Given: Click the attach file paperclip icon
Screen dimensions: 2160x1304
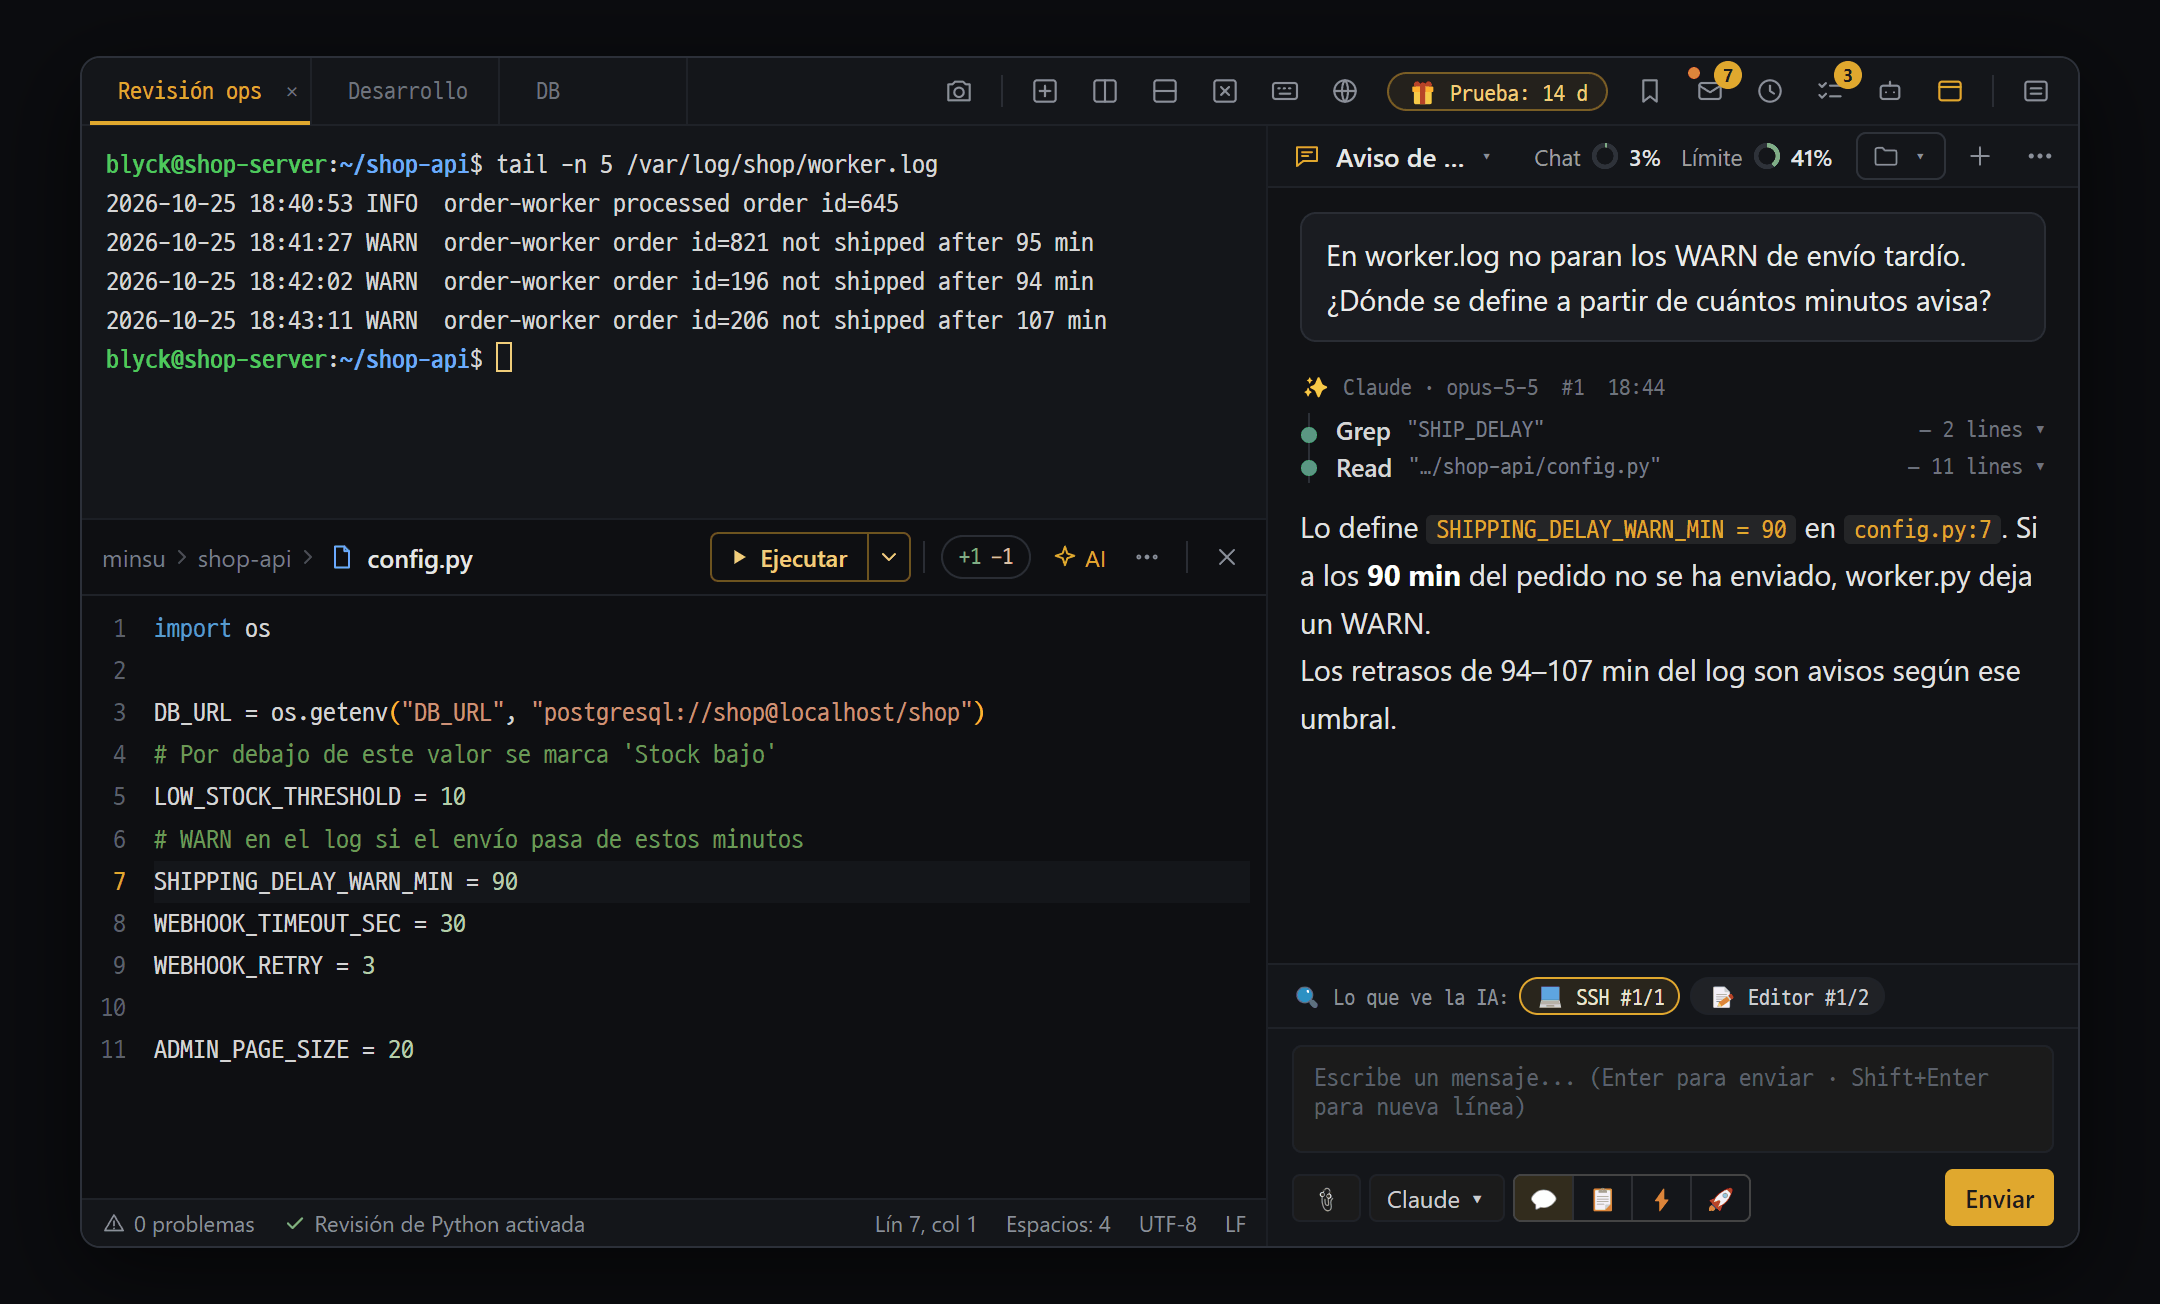Looking at the screenshot, I should pyautogui.click(x=1326, y=1198).
